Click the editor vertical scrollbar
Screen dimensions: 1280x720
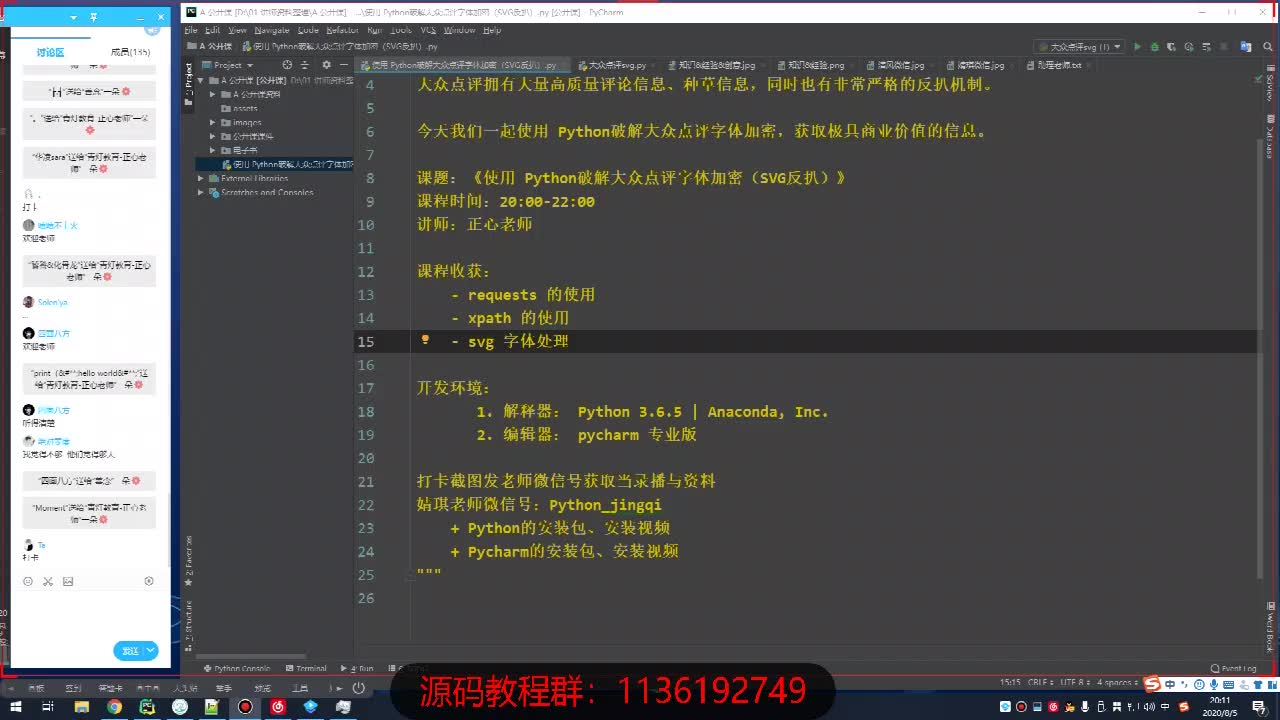coord(1259,357)
